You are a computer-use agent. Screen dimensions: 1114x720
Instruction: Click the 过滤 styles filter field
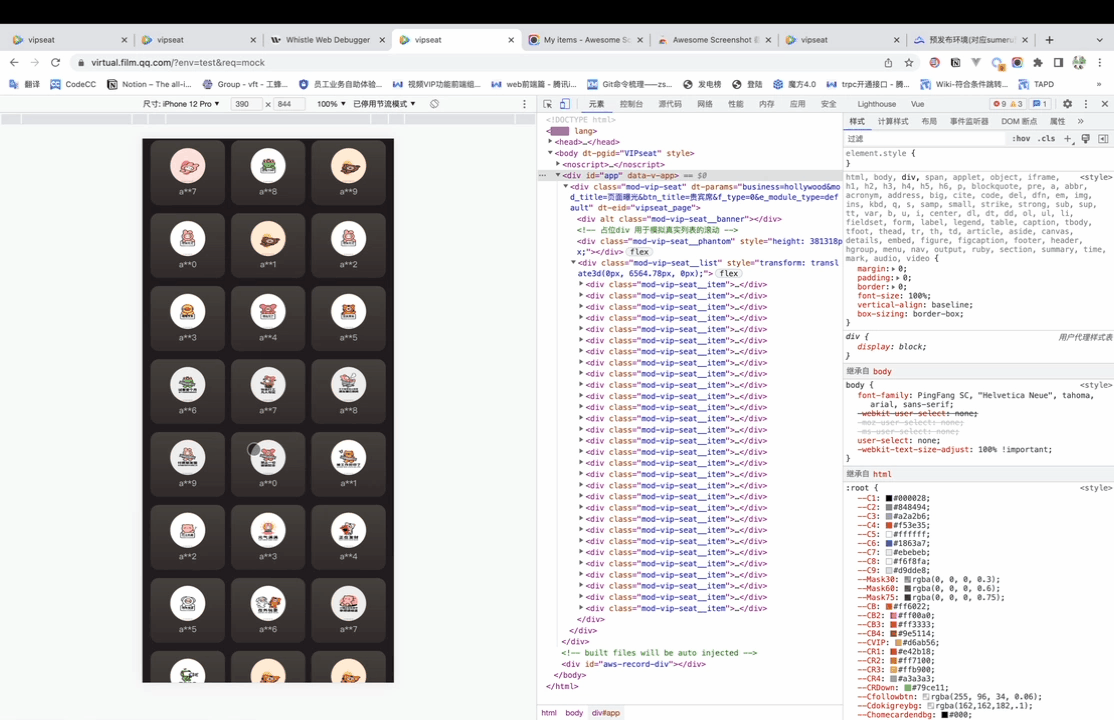point(880,139)
